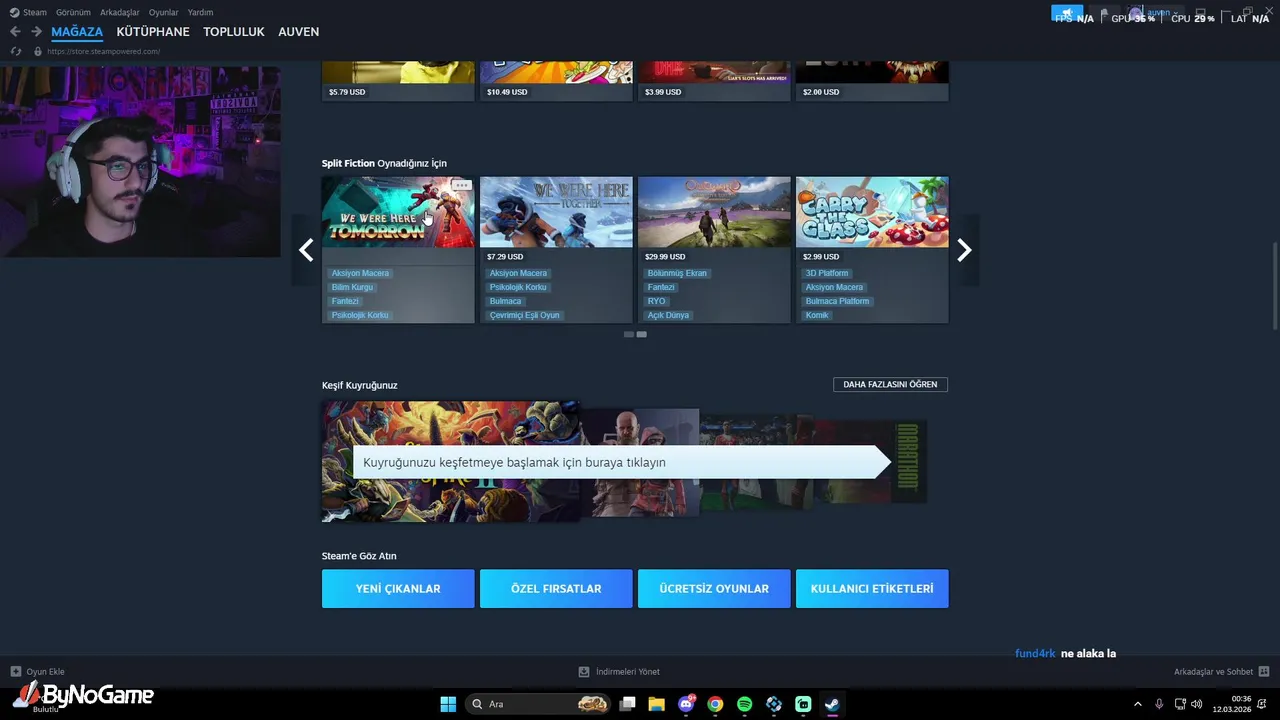
Task: Open the Steam logo menu
Action: [14, 13]
